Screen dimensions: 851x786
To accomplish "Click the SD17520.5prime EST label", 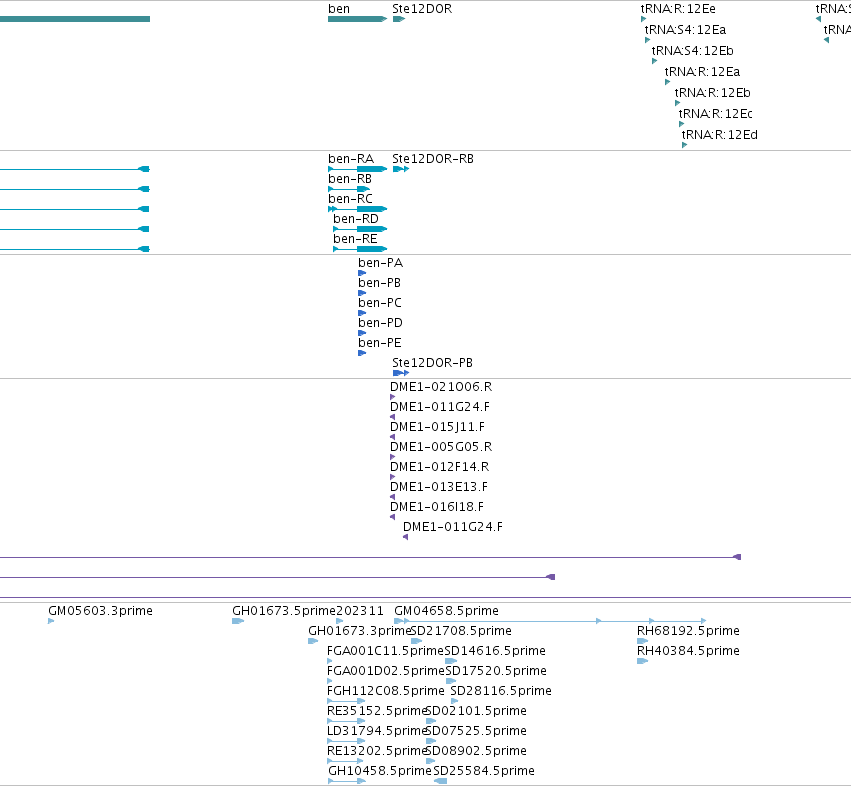I will (496, 671).
